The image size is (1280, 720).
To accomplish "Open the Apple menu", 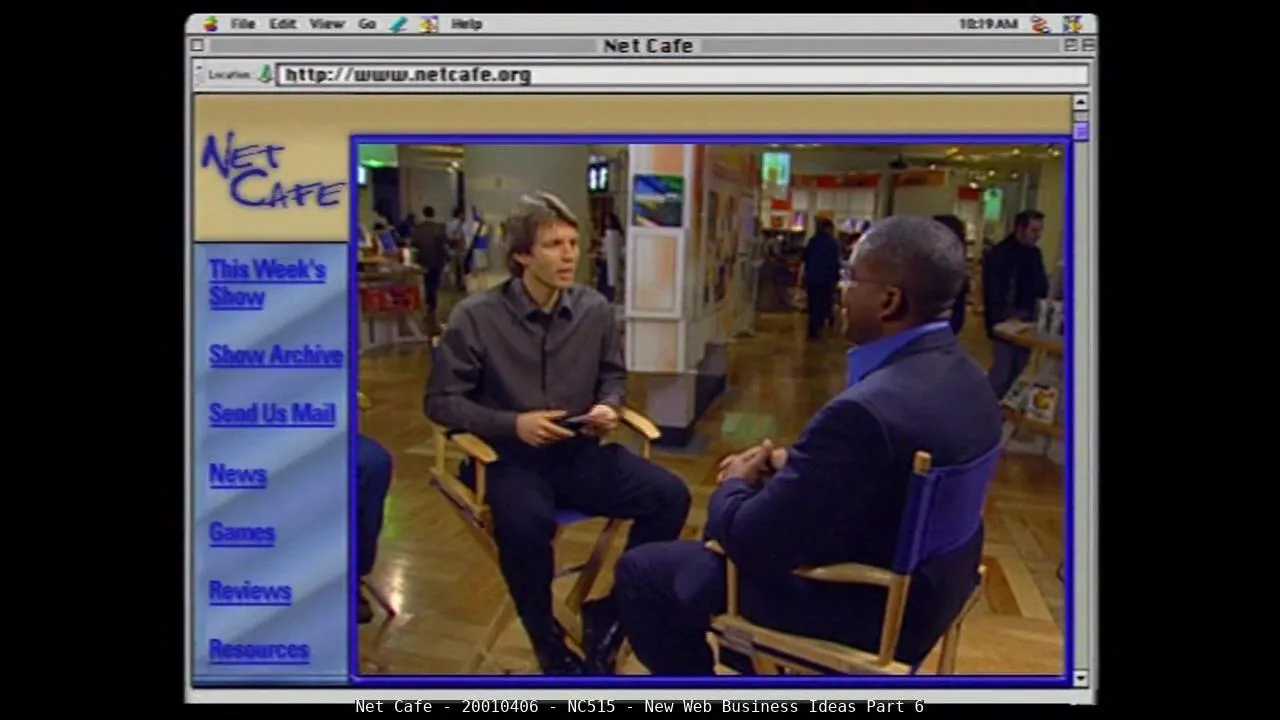I will pos(210,24).
